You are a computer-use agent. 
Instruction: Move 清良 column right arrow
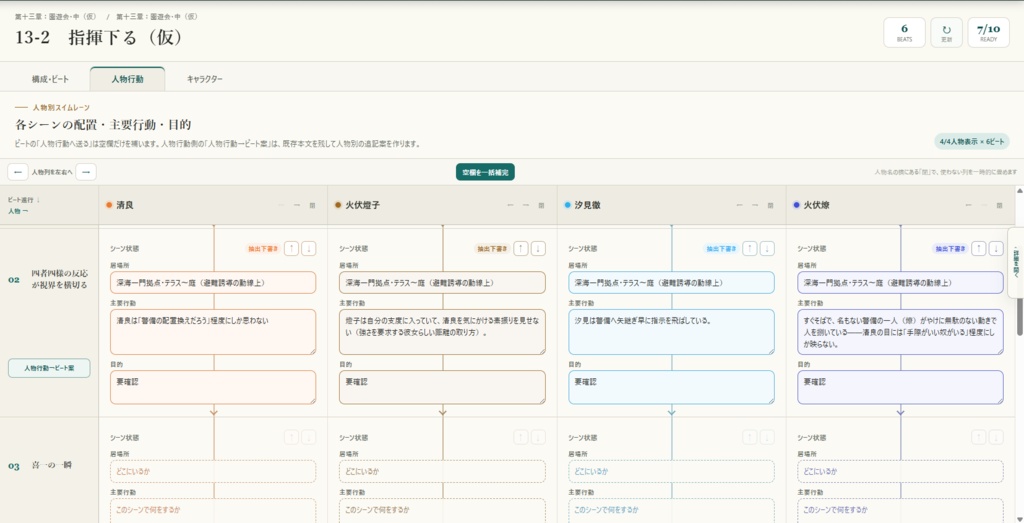pyautogui.click(x=297, y=205)
